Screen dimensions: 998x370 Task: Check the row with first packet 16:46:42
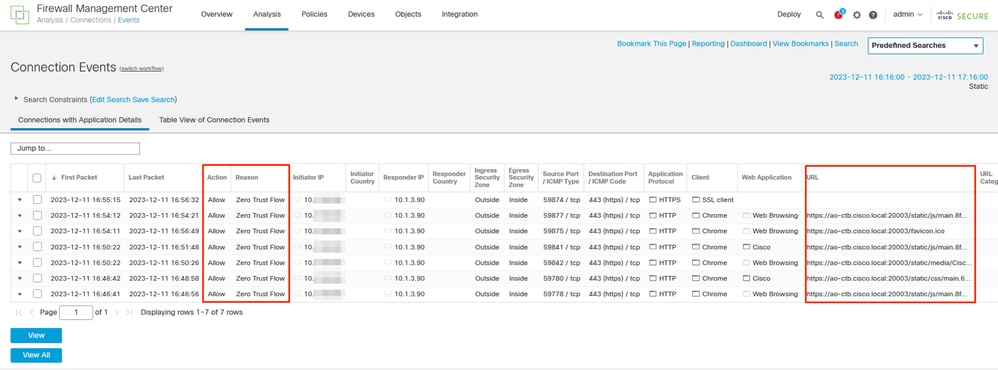pyautogui.click(x=37, y=278)
